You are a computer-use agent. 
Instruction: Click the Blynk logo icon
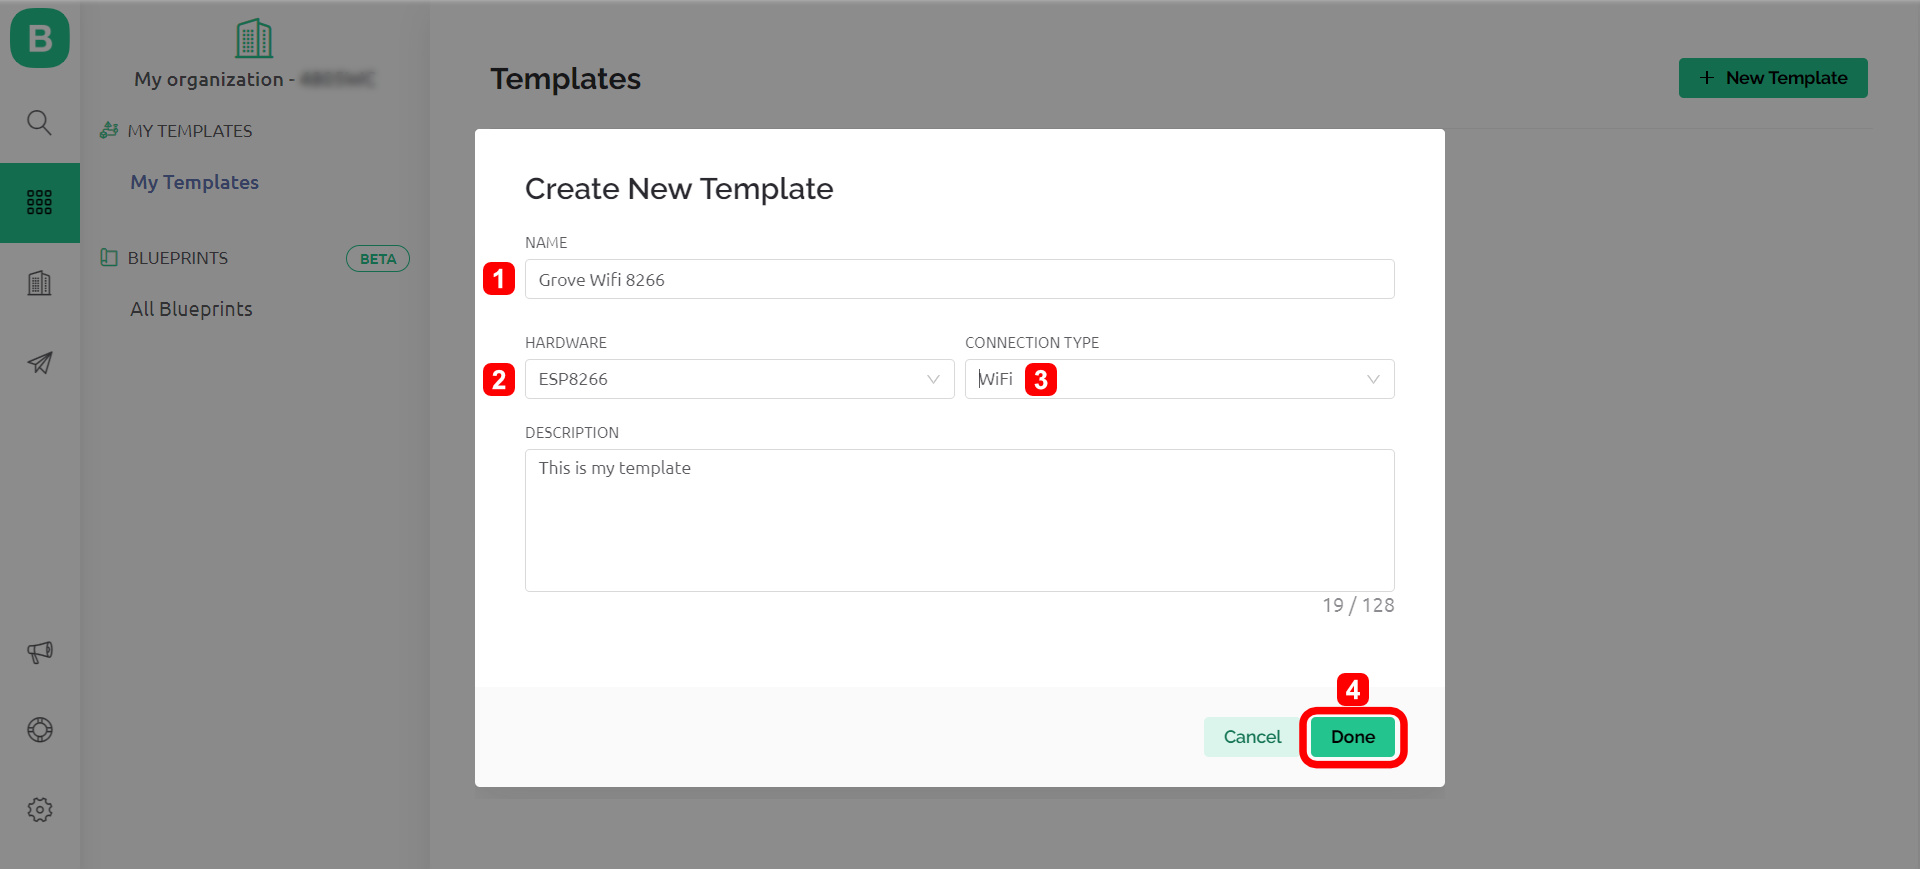pyautogui.click(x=40, y=38)
